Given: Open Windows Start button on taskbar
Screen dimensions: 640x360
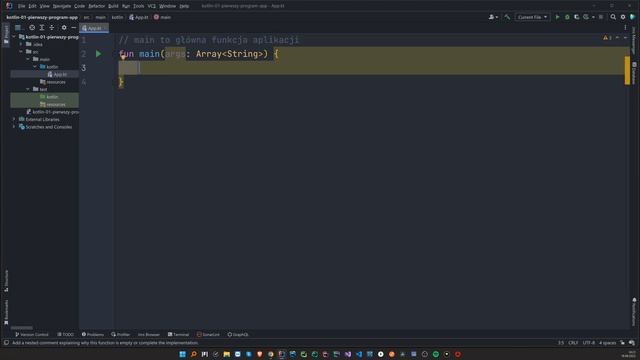Looking at the screenshot, I should pyautogui.click(x=182, y=354).
